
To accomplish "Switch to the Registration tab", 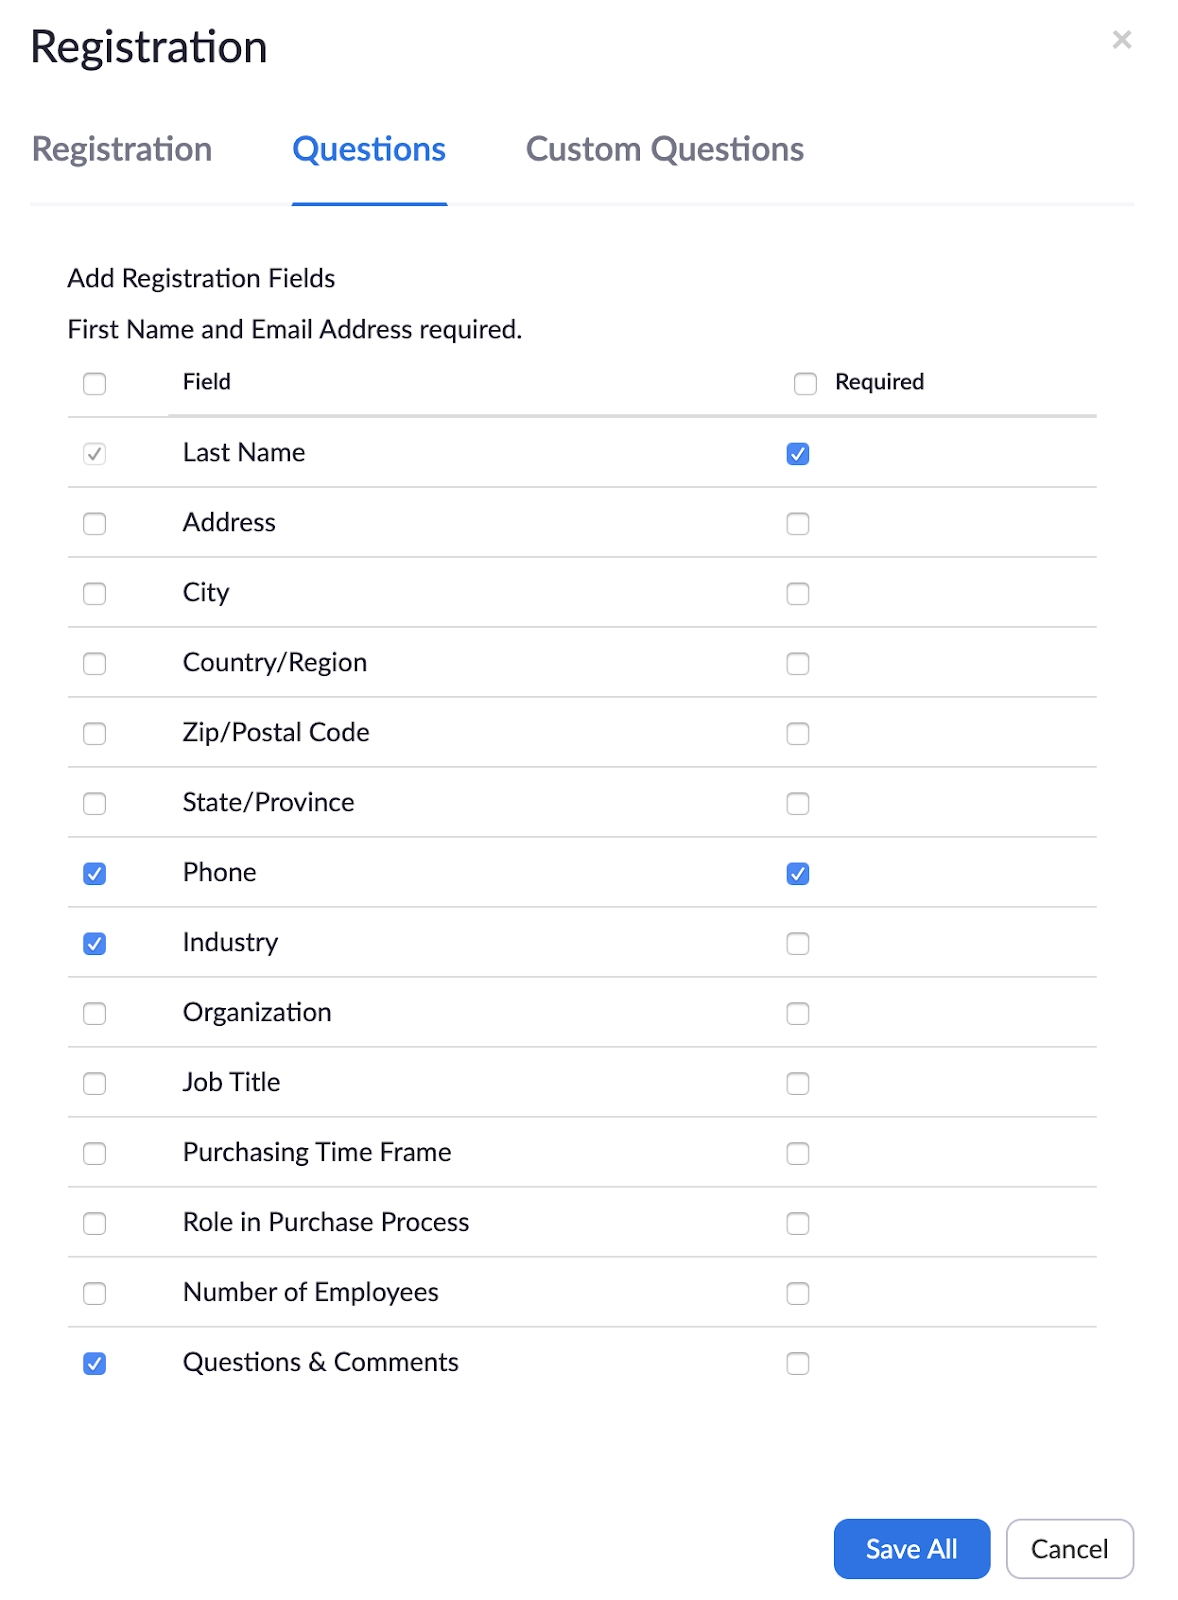I will tap(122, 149).
